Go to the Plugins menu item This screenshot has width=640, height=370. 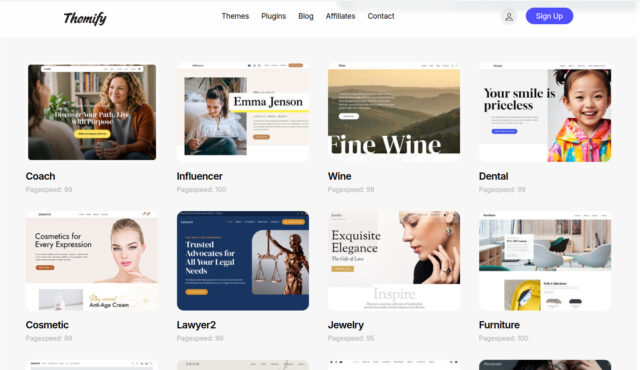pos(273,16)
